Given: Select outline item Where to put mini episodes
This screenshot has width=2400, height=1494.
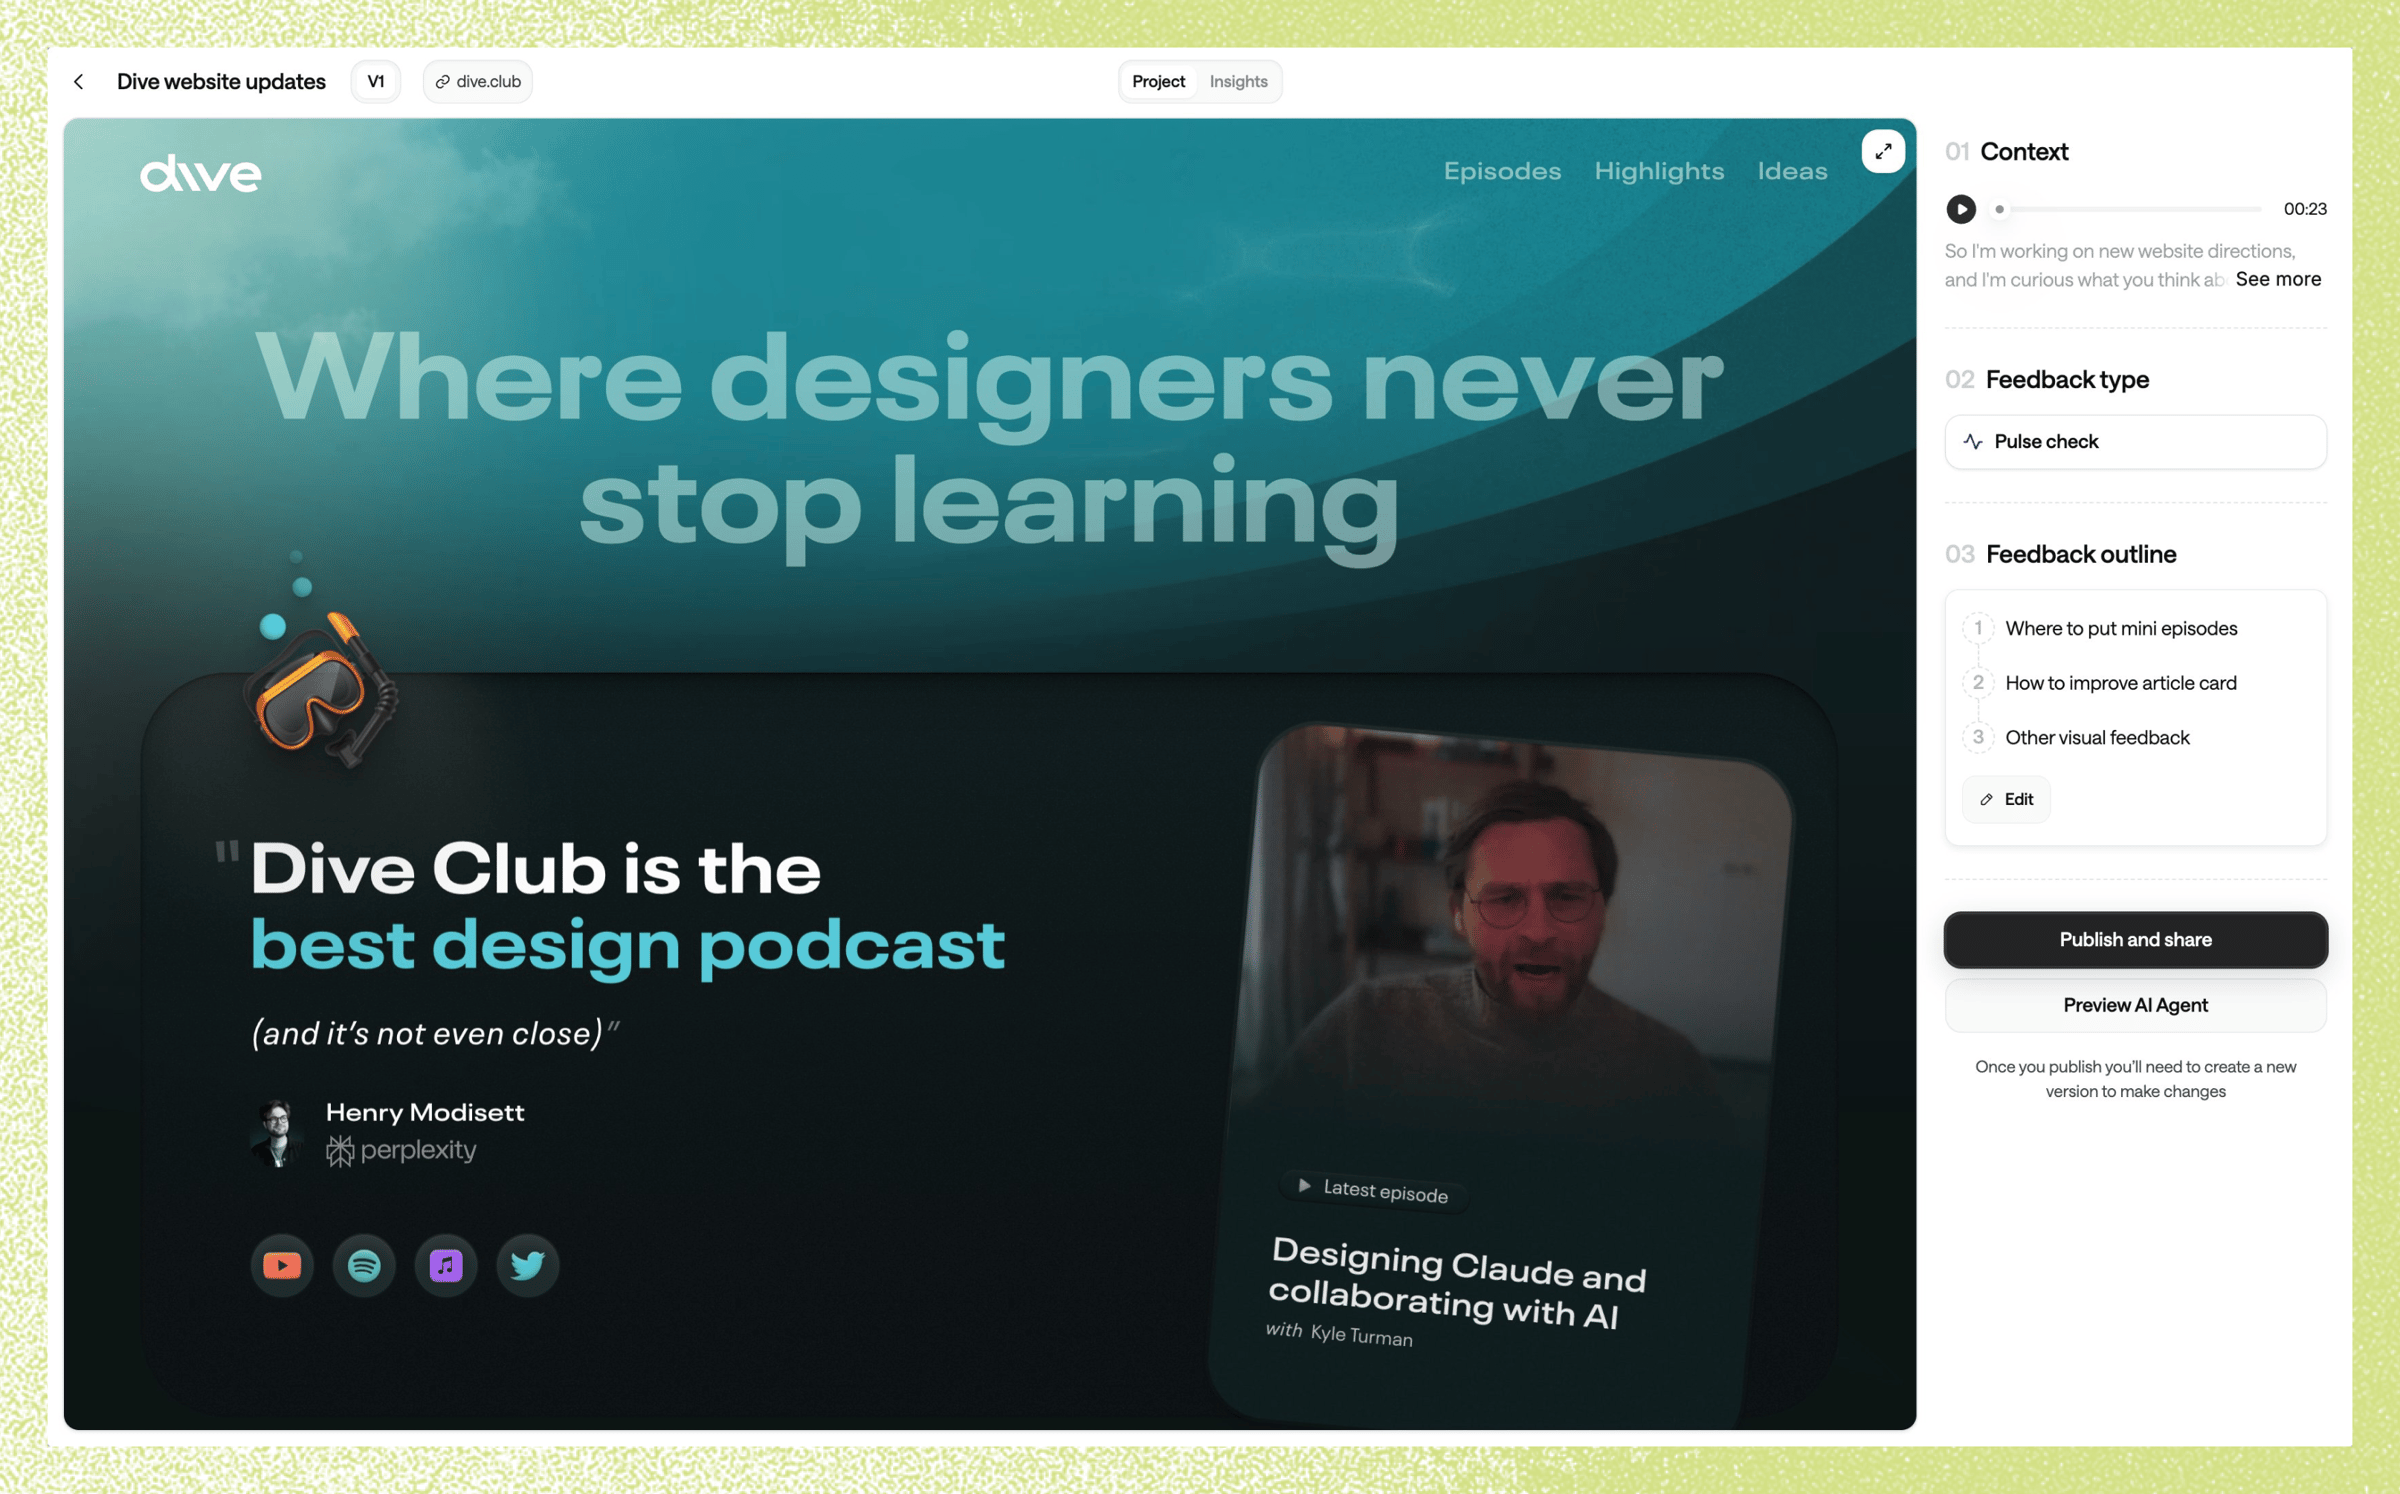Looking at the screenshot, I should (2121, 629).
